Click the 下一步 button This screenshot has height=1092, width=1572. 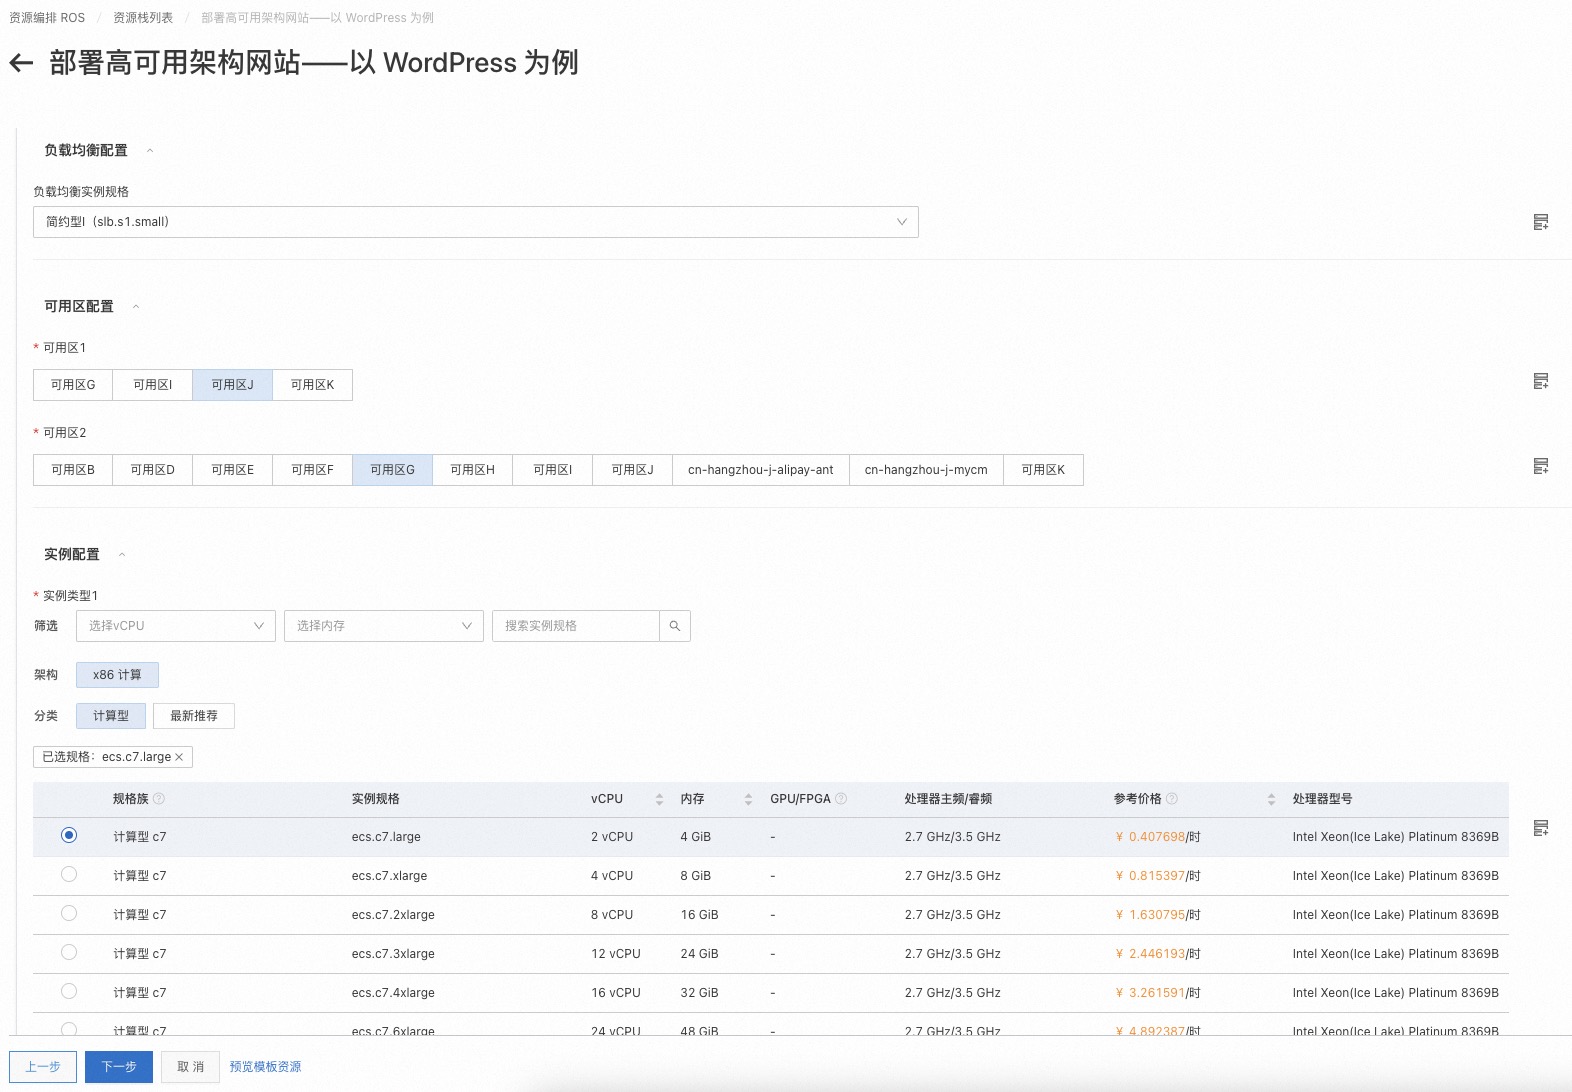pos(119,1067)
